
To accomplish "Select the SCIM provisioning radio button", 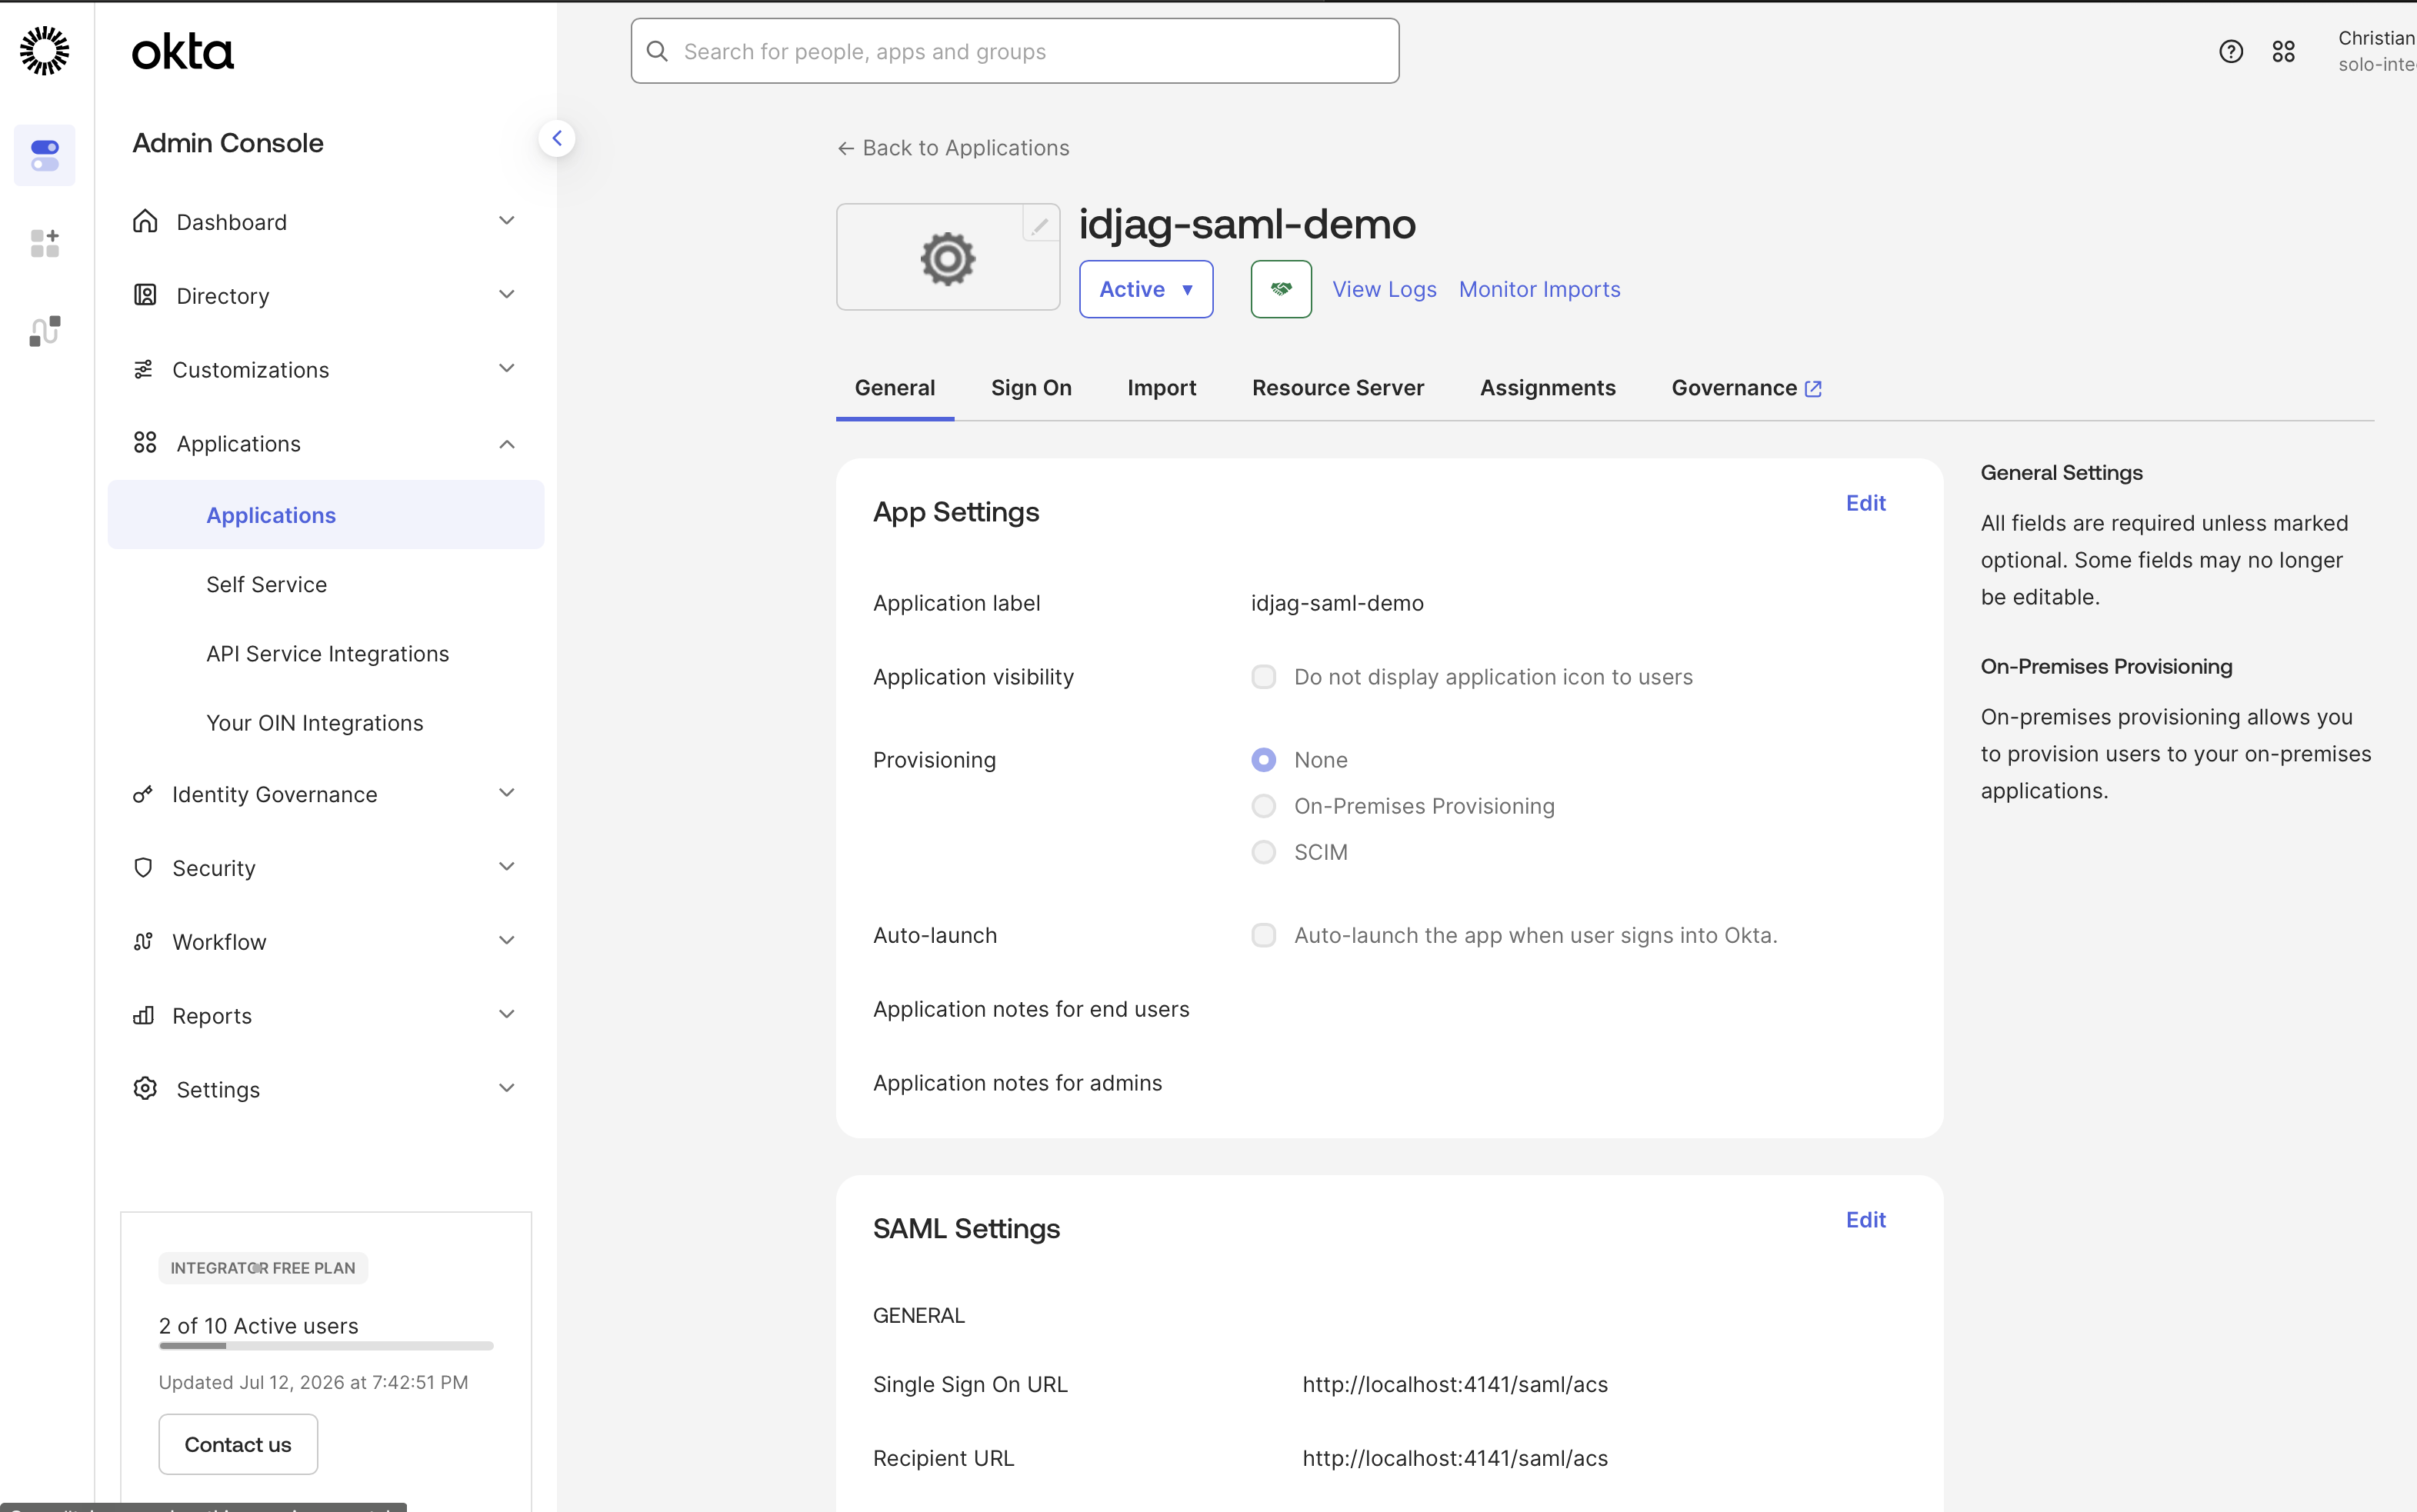I will point(1264,852).
